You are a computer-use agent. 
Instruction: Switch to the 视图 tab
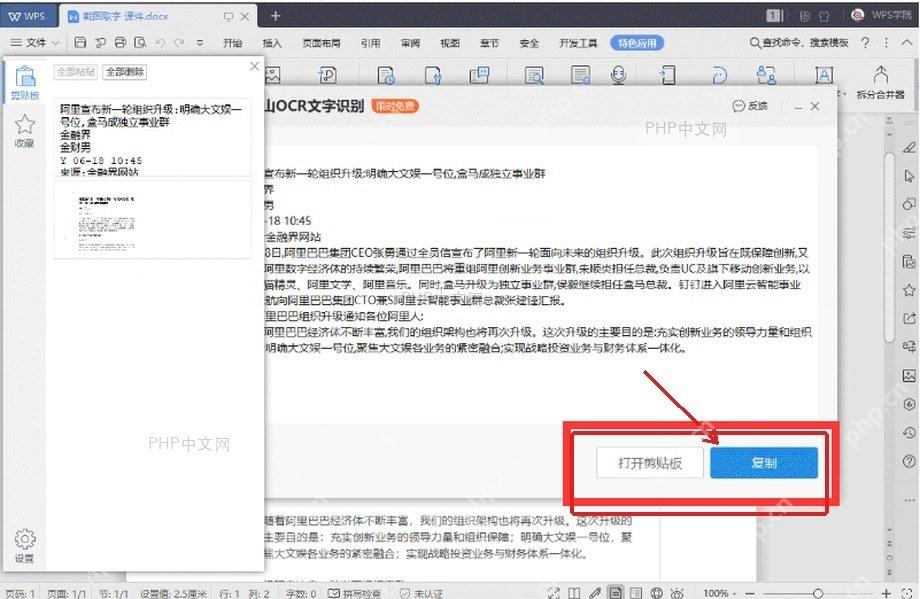coord(450,43)
